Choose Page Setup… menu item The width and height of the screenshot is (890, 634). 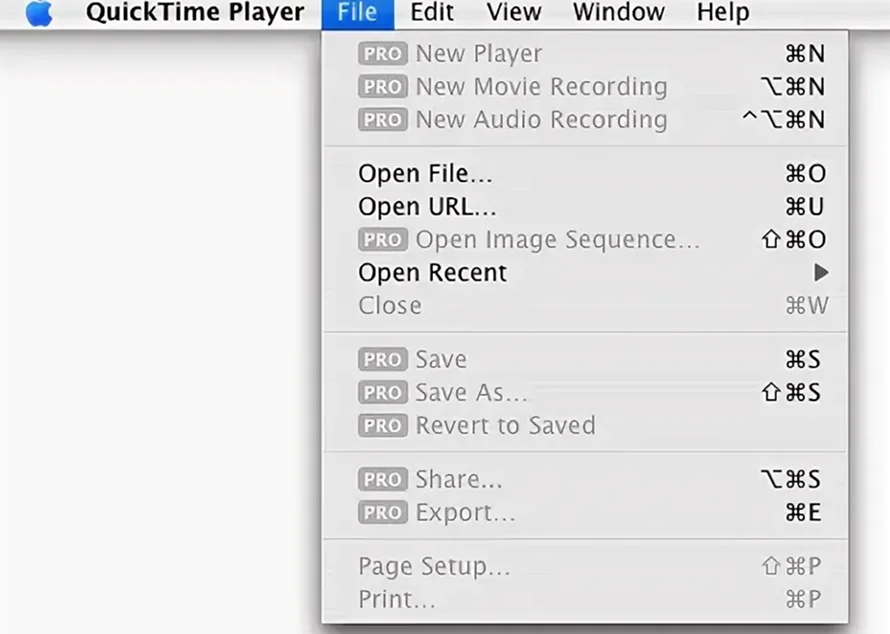tap(585, 566)
